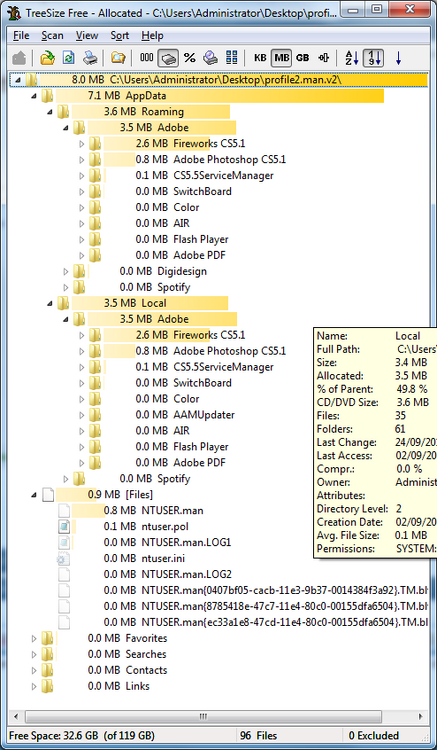Open the Sort menu
This screenshot has width=437, height=750.
tap(120, 35)
